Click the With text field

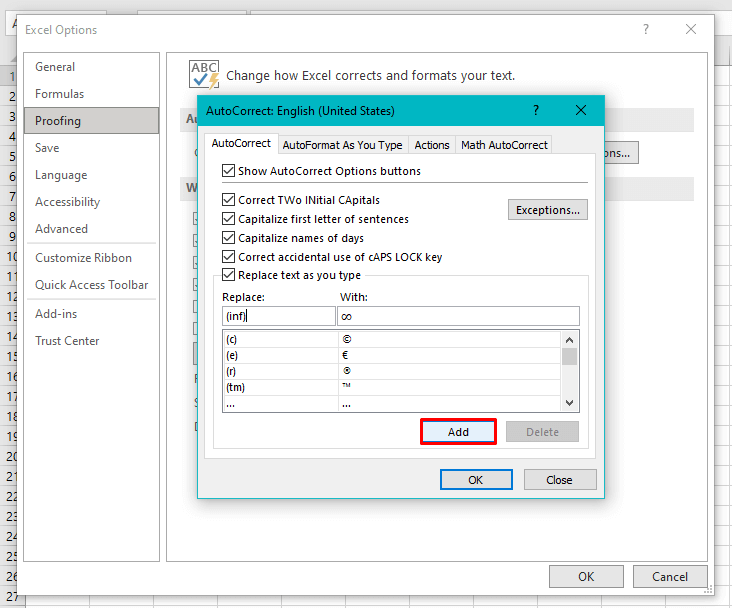click(458, 316)
